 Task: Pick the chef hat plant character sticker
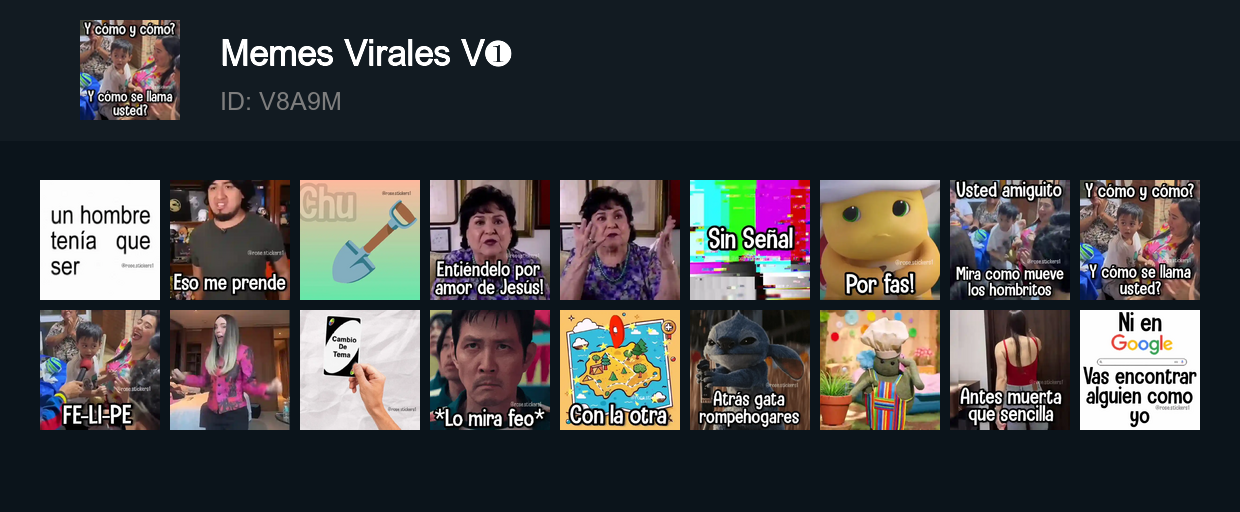tap(880, 370)
